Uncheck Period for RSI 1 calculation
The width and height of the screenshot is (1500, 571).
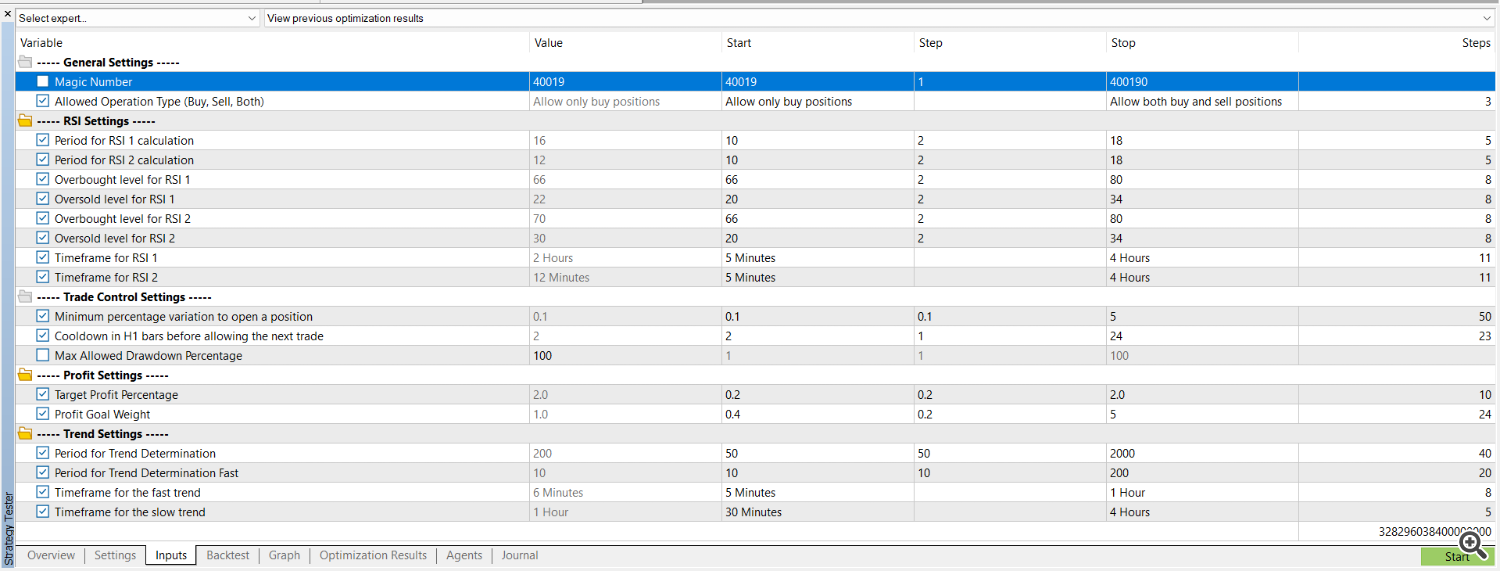point(42,140)
